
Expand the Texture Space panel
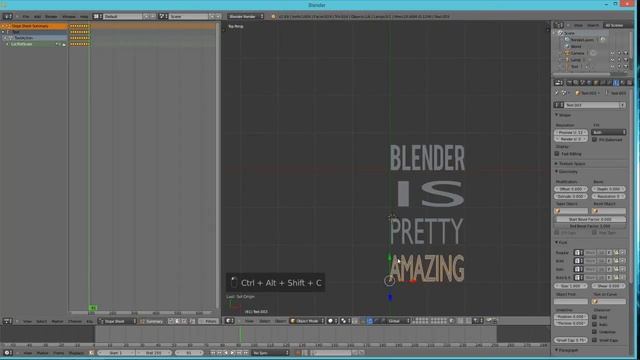coord(570,164)
